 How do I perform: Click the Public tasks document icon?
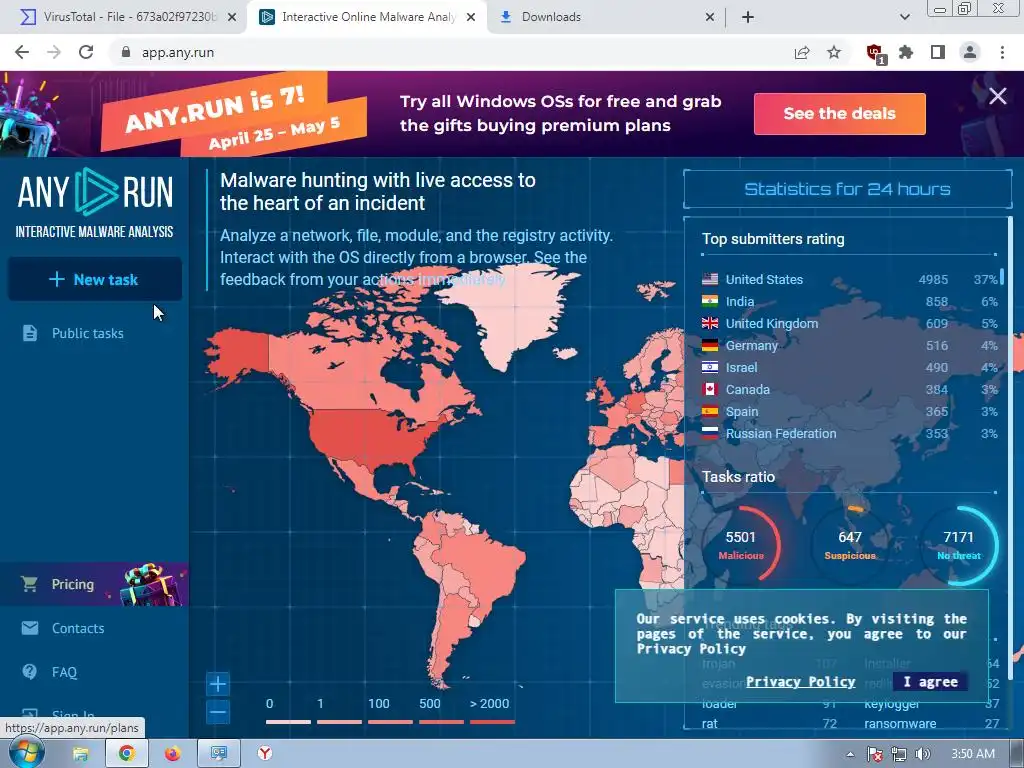[29, 333]
